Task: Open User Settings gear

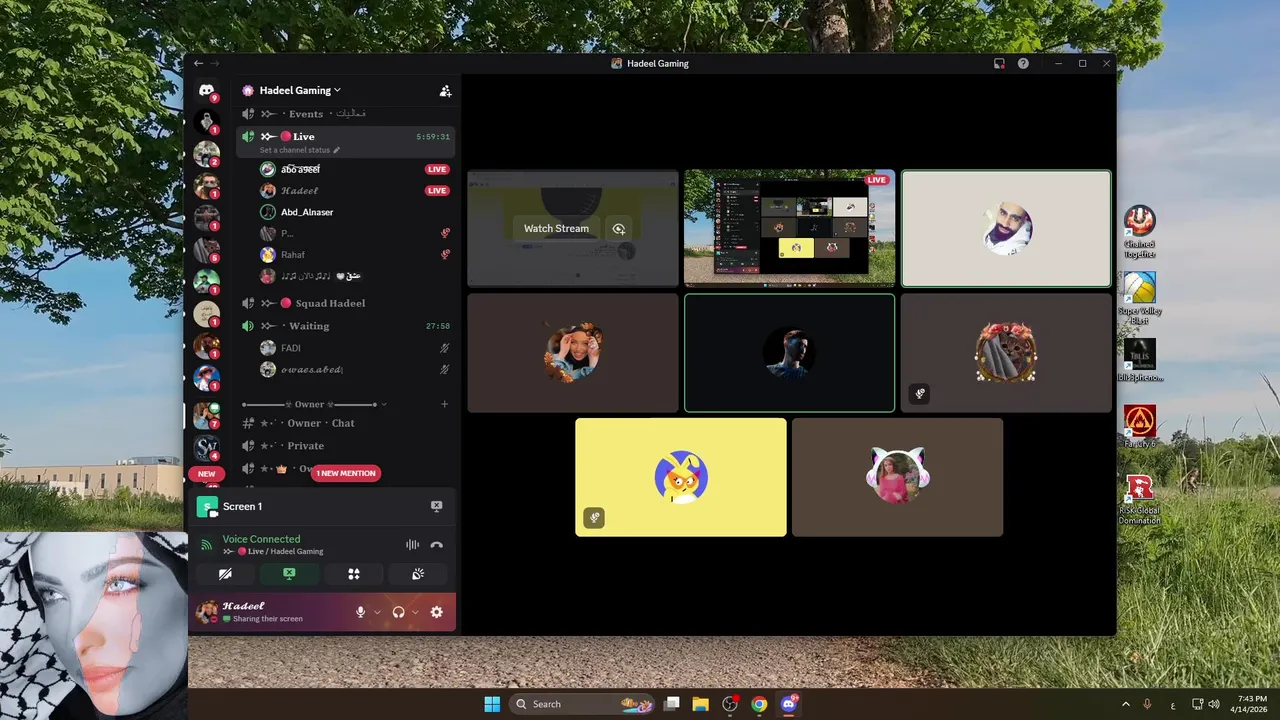Action: tap(436, 612)
